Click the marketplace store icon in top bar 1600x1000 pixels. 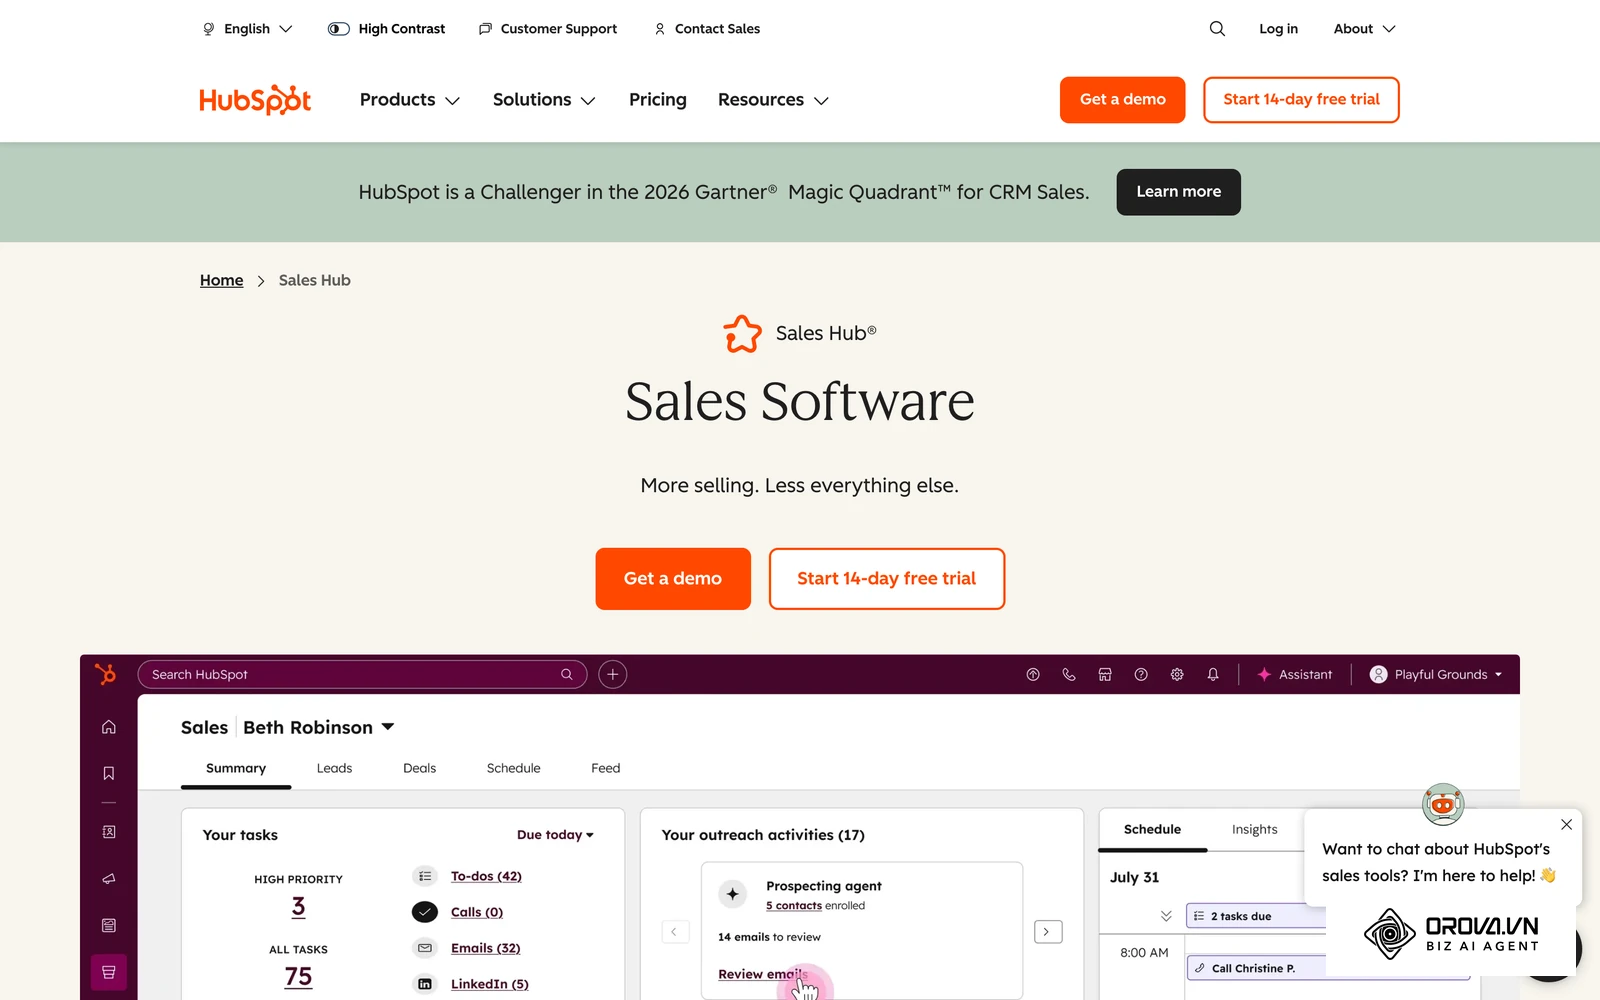point(1105,675)
